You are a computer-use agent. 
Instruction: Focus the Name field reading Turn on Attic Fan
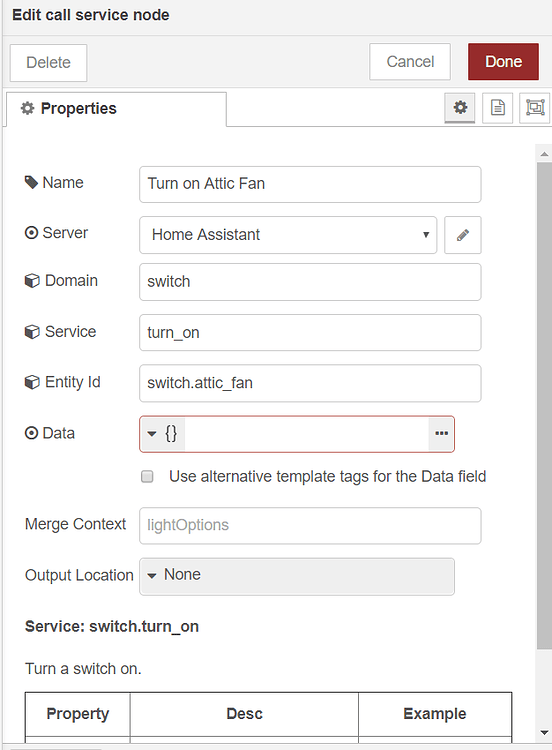(x=310, y=184)
